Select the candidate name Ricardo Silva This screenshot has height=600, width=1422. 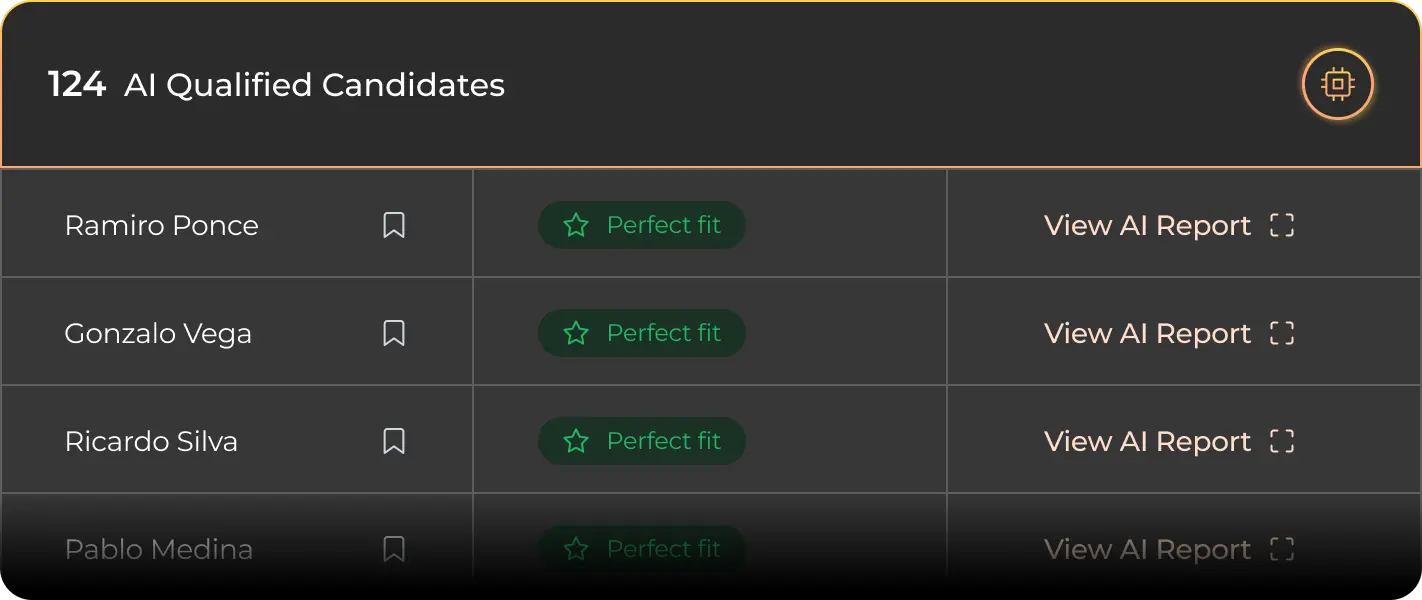pos(151,442)
